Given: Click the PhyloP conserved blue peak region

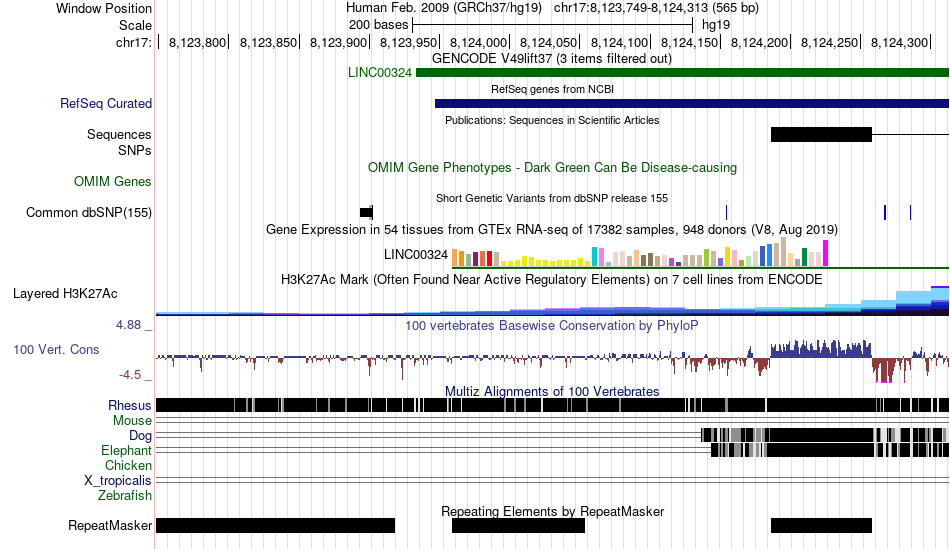Looking at the screenshot, I should pyautogui.click(x=821, y=349).
